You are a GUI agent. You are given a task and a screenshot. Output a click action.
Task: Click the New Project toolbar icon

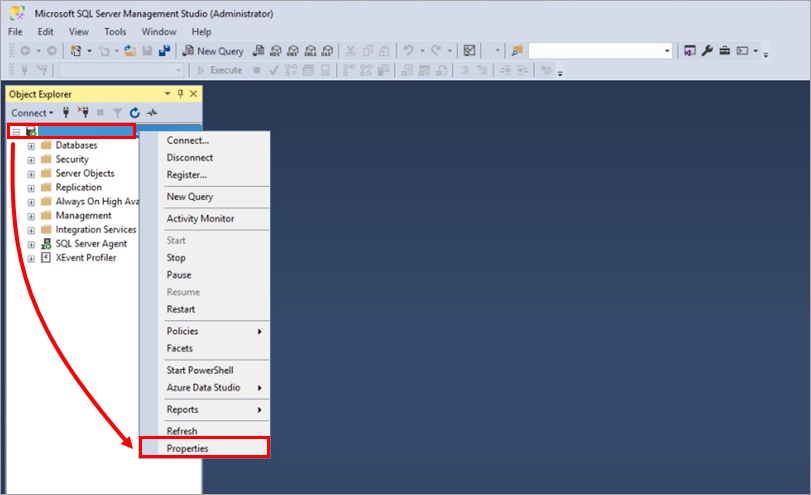[x=76, y=51]
